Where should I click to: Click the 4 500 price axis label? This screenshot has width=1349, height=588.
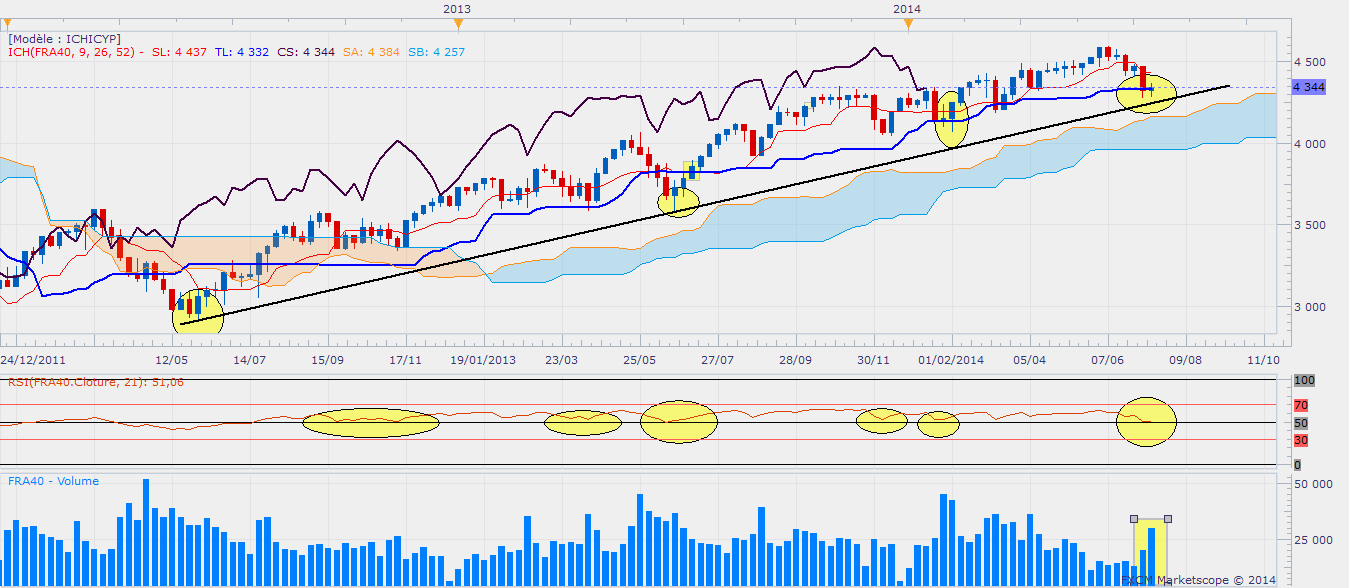pos(1309,62)
